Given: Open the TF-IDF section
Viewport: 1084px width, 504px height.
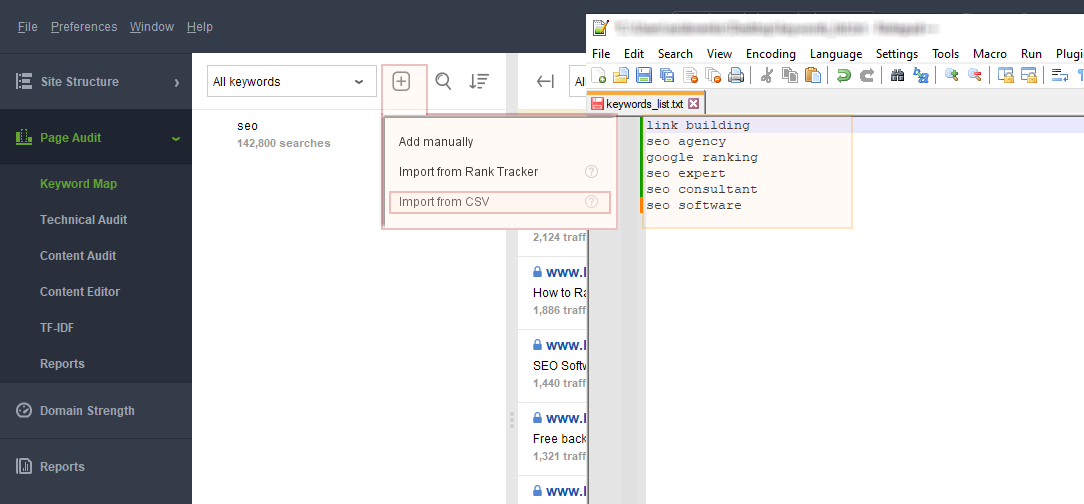Looking at the screenshot, I should point(57,328).
